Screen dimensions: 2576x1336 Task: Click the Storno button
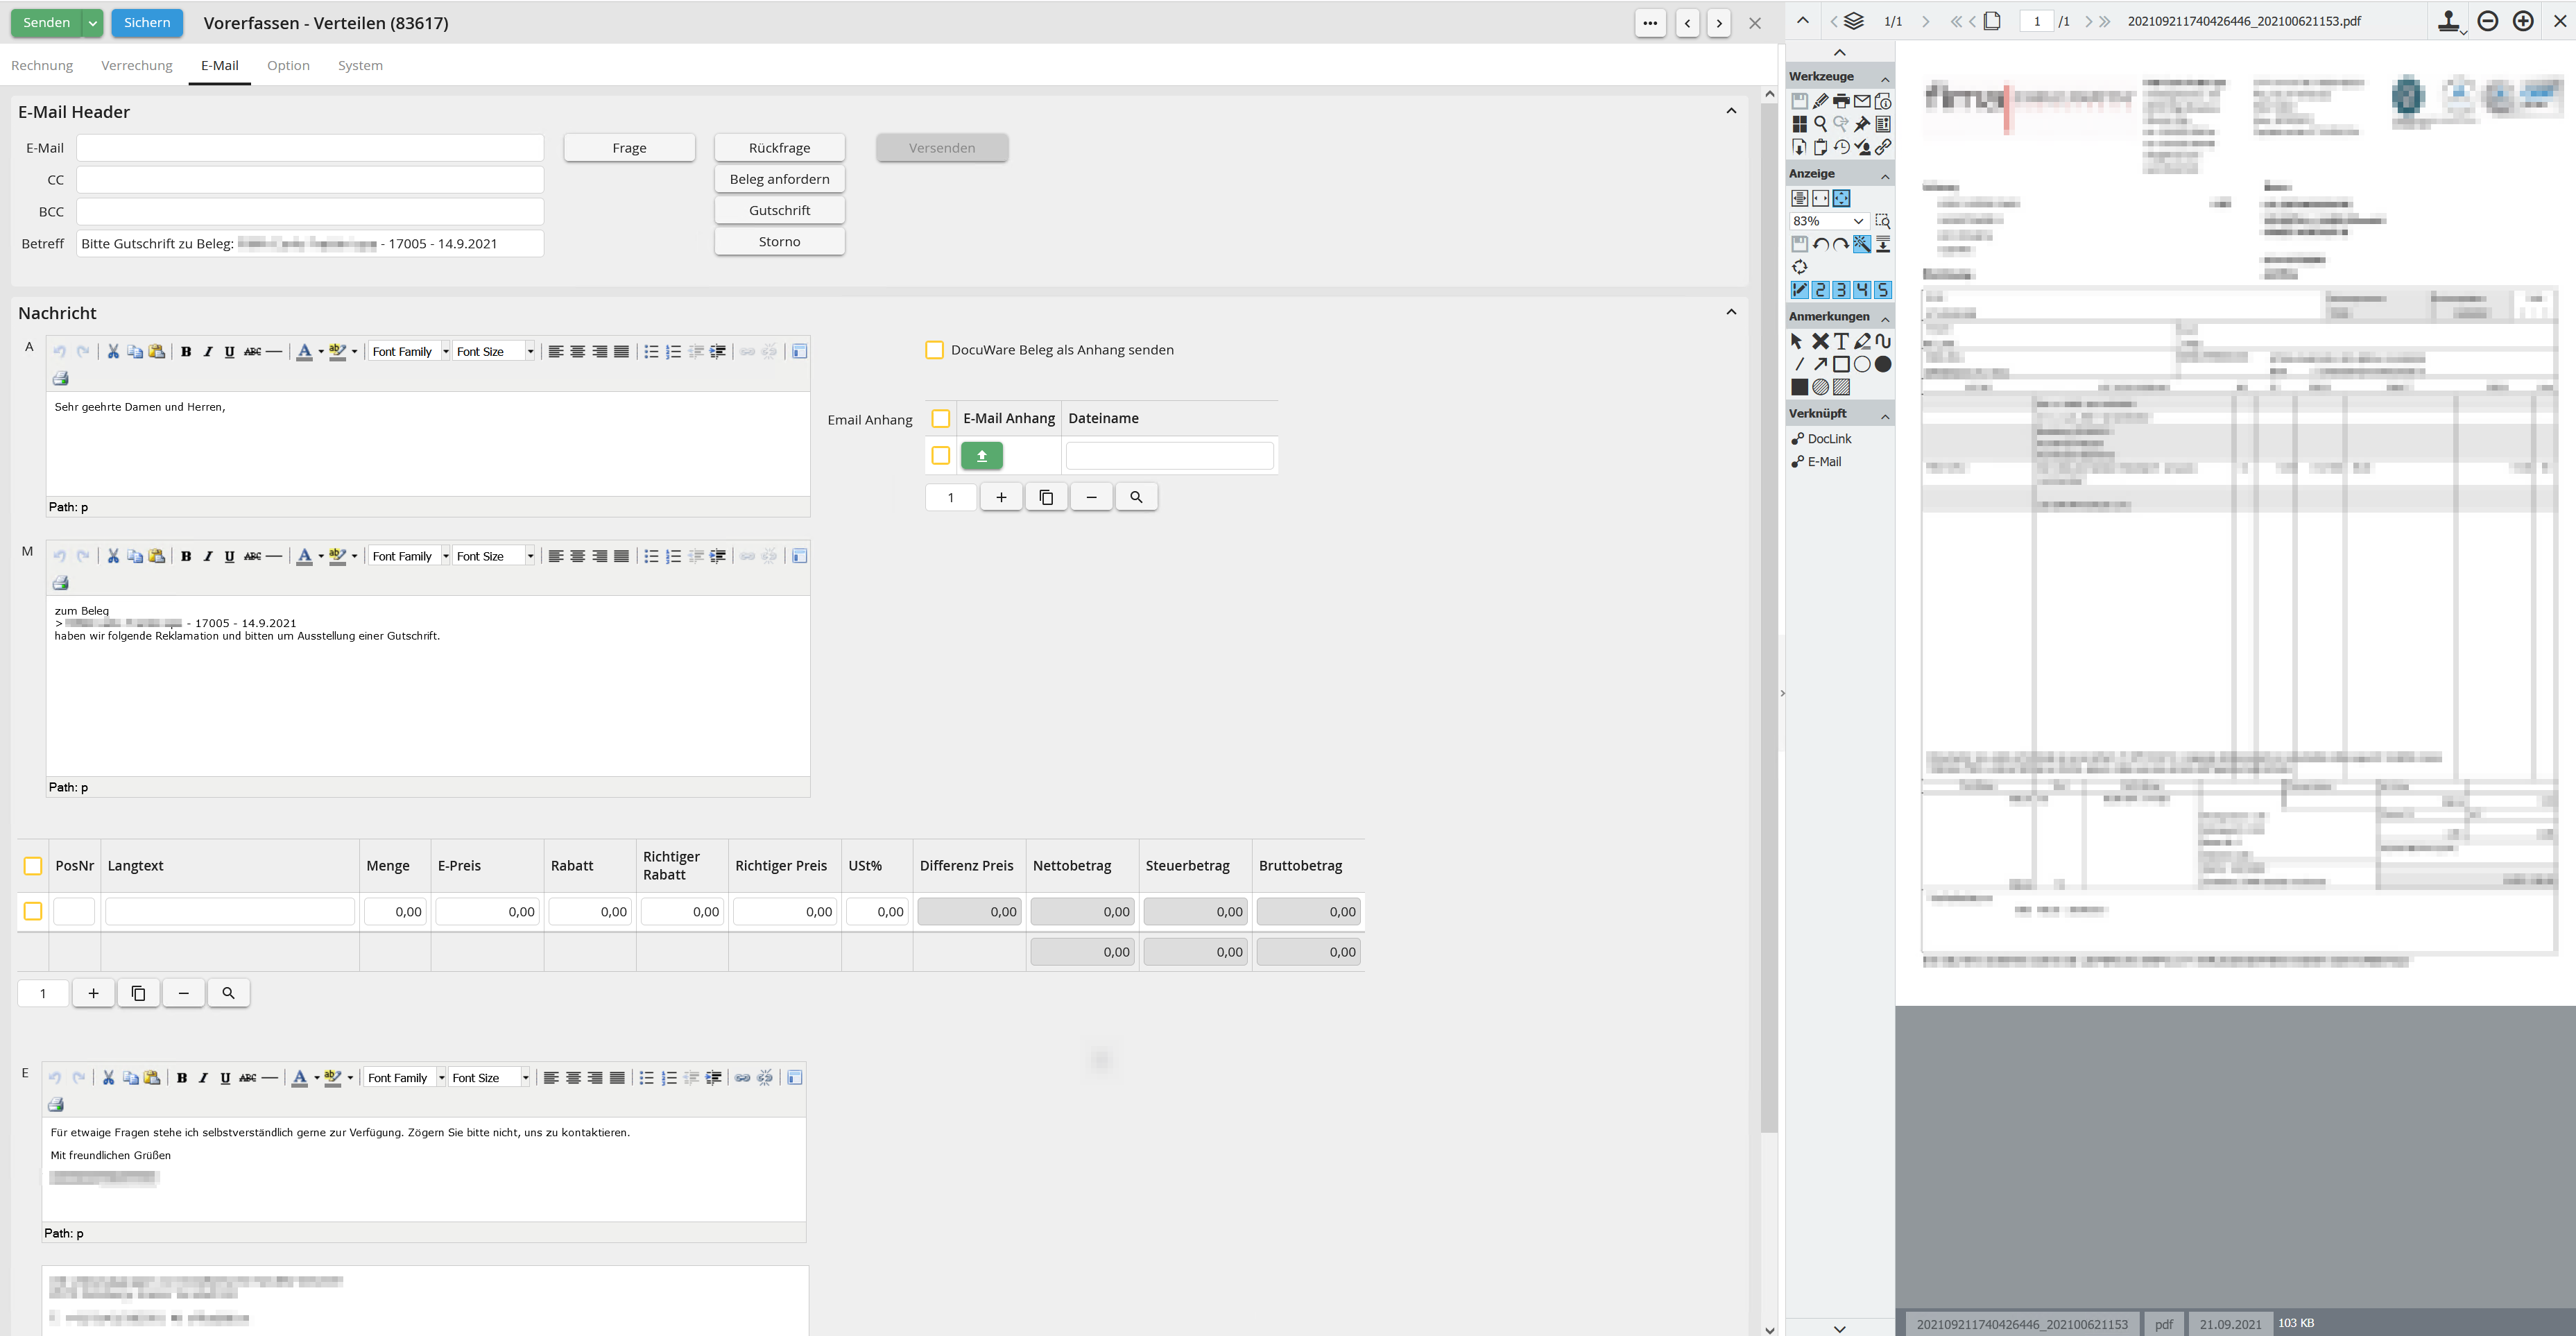click(x=779, y=241)
